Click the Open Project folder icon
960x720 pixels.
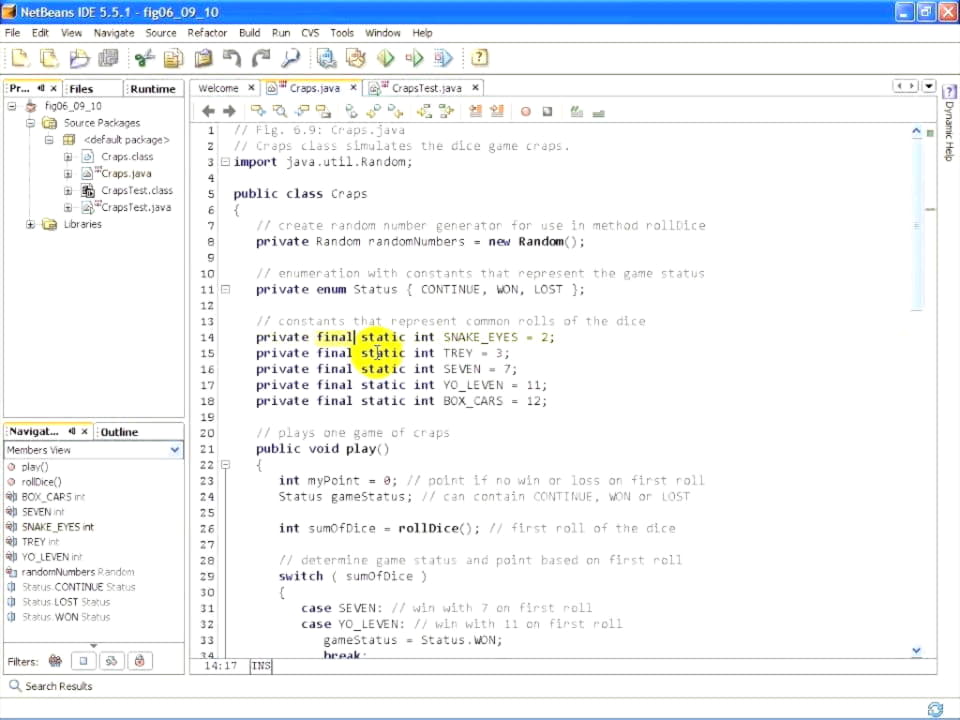tap(79, 58)
